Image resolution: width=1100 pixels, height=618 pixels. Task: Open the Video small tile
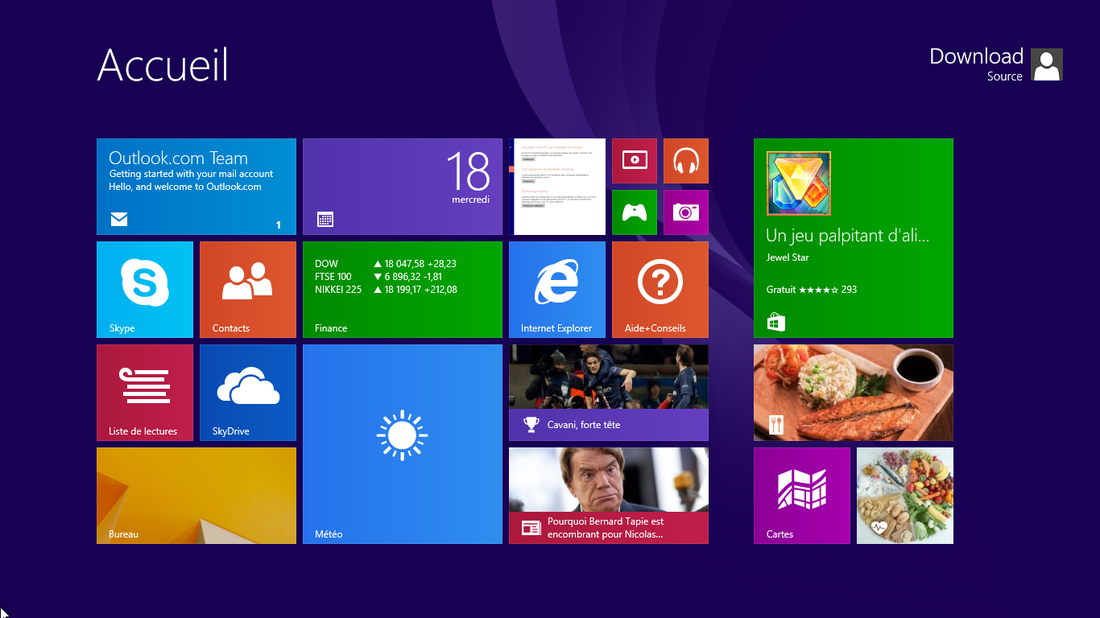(x=634, y=161)
